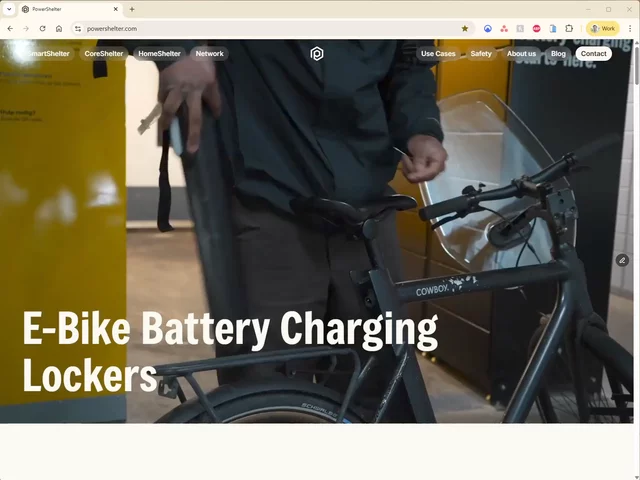Select the PowerShelter browser tab
640x480 pixels.
69,9
